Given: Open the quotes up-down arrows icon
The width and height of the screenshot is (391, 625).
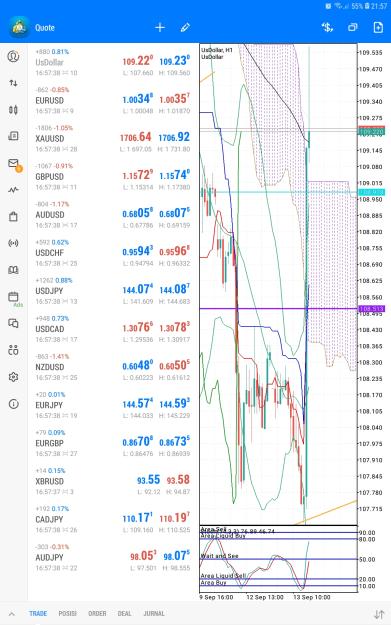Looking at the screenshot, I should [13, 83].
